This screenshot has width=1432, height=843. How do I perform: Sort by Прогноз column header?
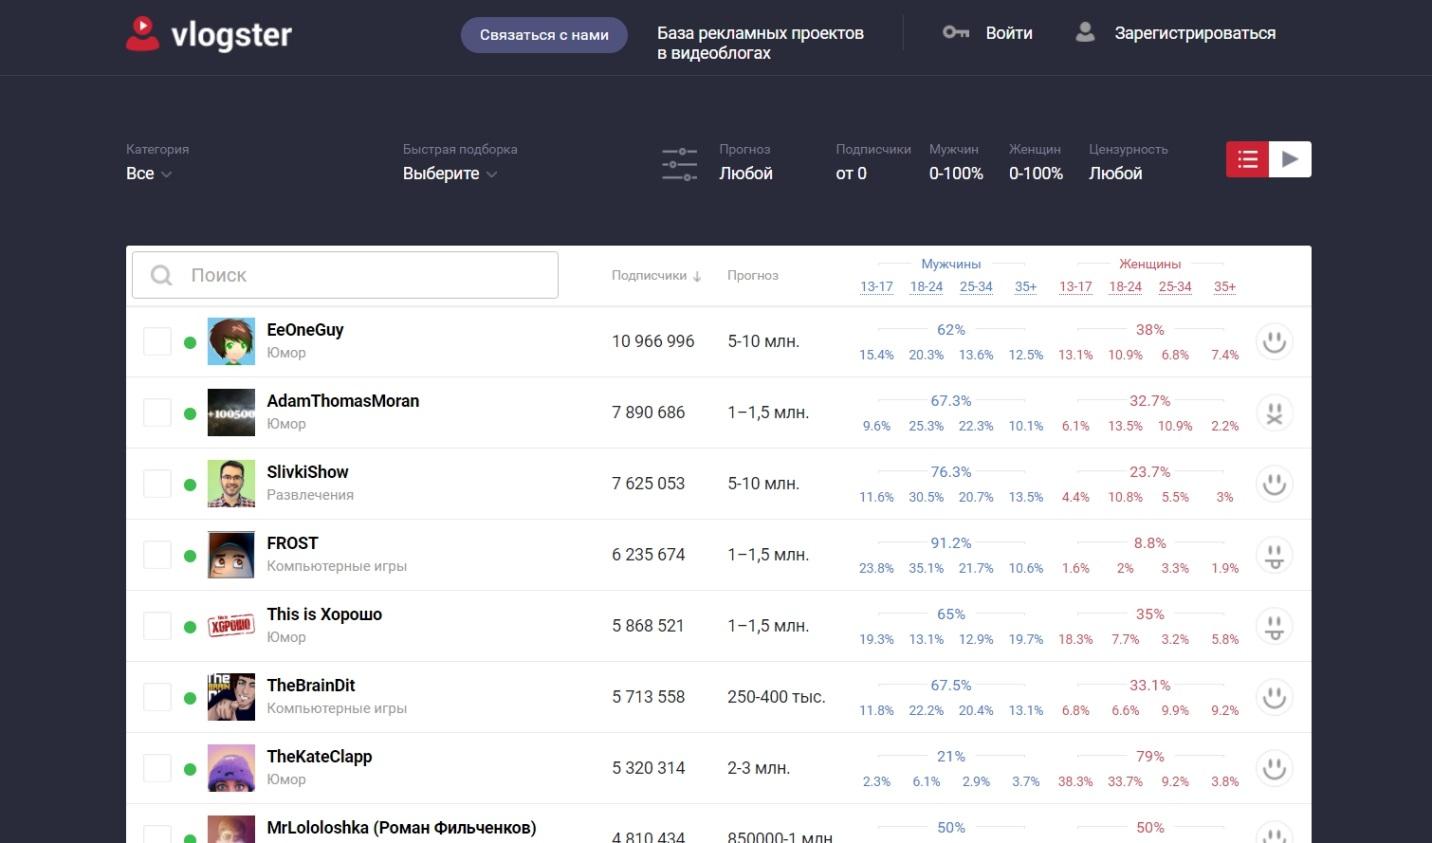(x=753, y=275)
